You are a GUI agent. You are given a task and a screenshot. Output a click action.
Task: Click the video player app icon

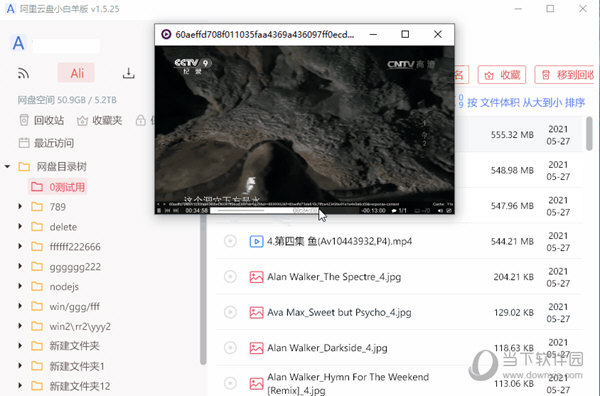(166, 34)
